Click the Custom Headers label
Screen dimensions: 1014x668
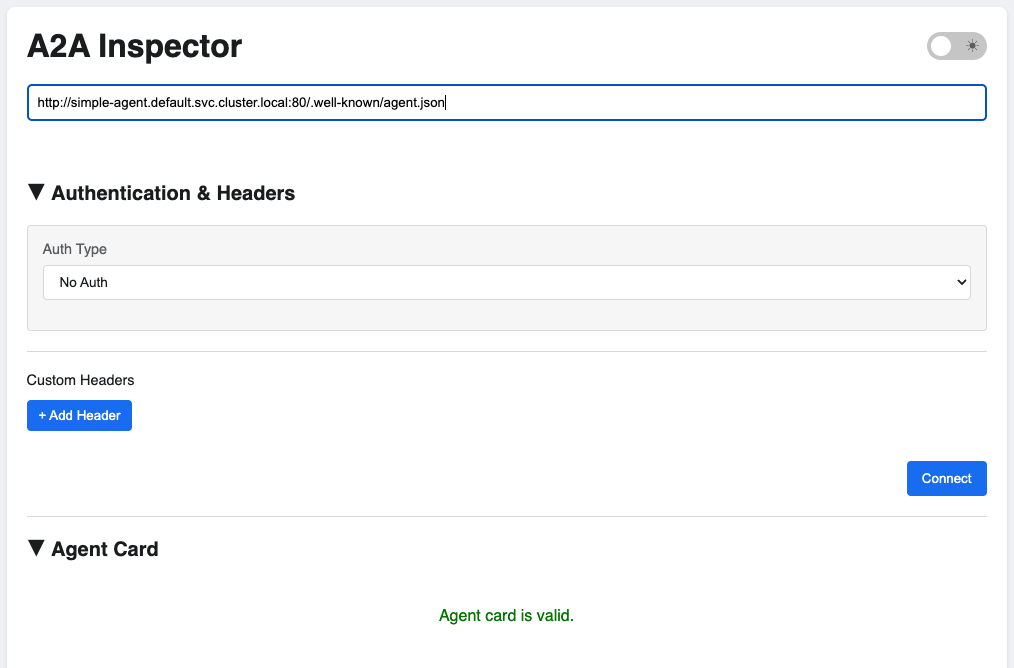coord(79,380)
